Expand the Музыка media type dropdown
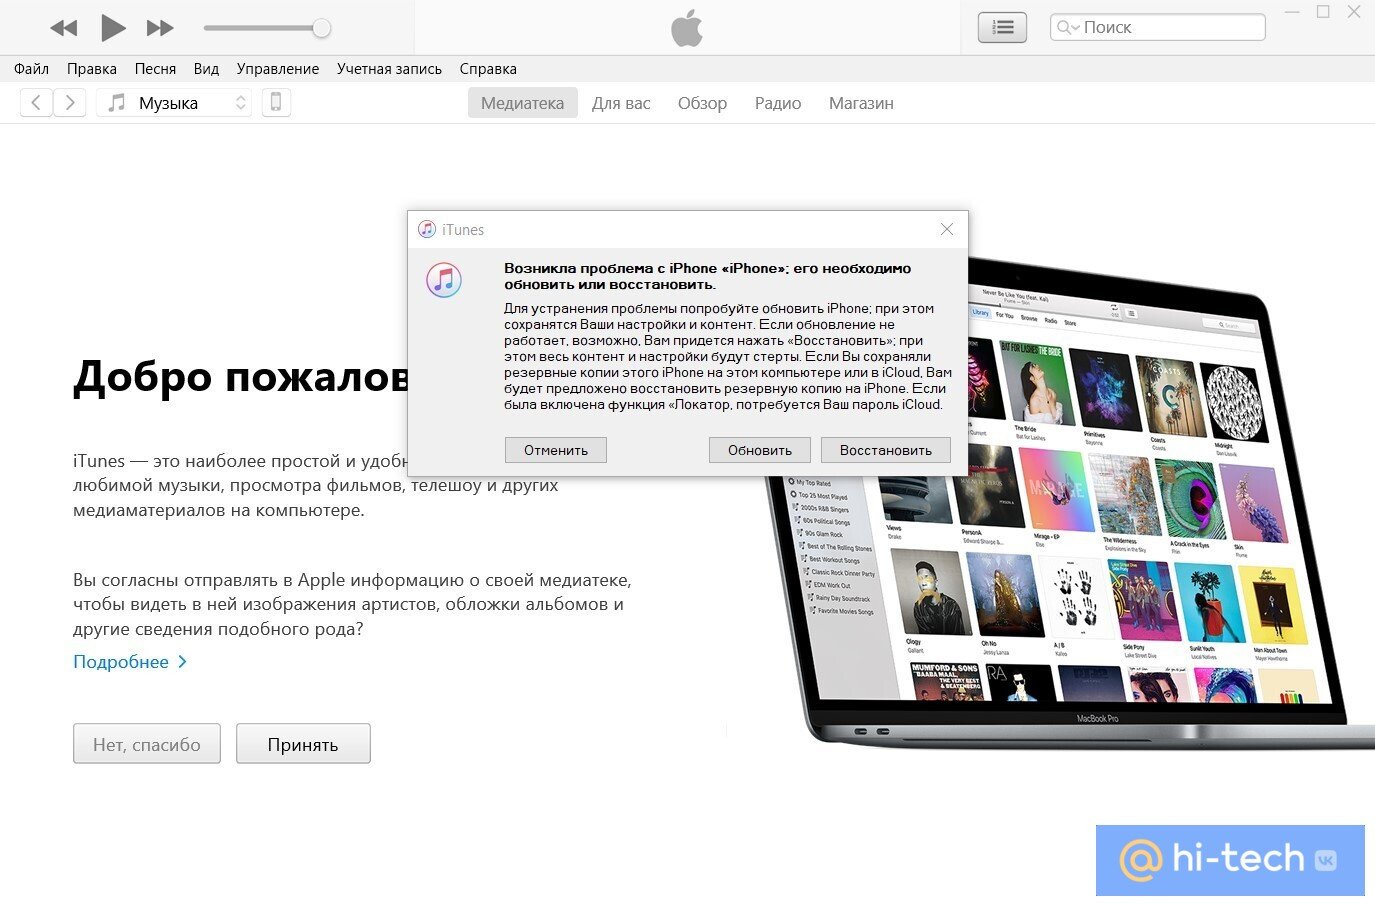 [174, 102]
